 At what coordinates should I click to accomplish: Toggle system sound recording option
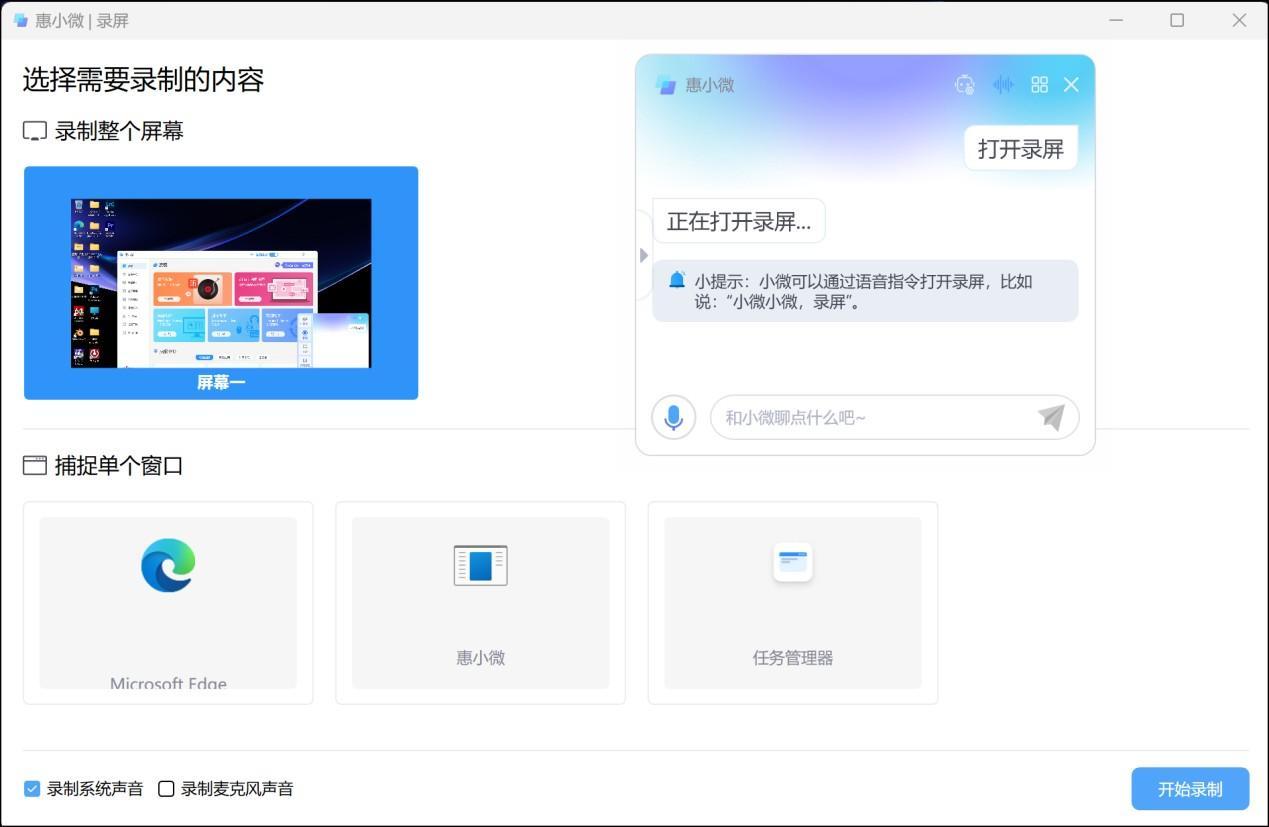point(31,788)
